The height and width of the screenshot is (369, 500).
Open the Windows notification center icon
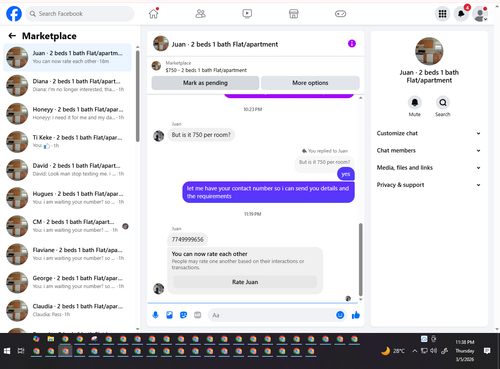[x=487, y=351]
